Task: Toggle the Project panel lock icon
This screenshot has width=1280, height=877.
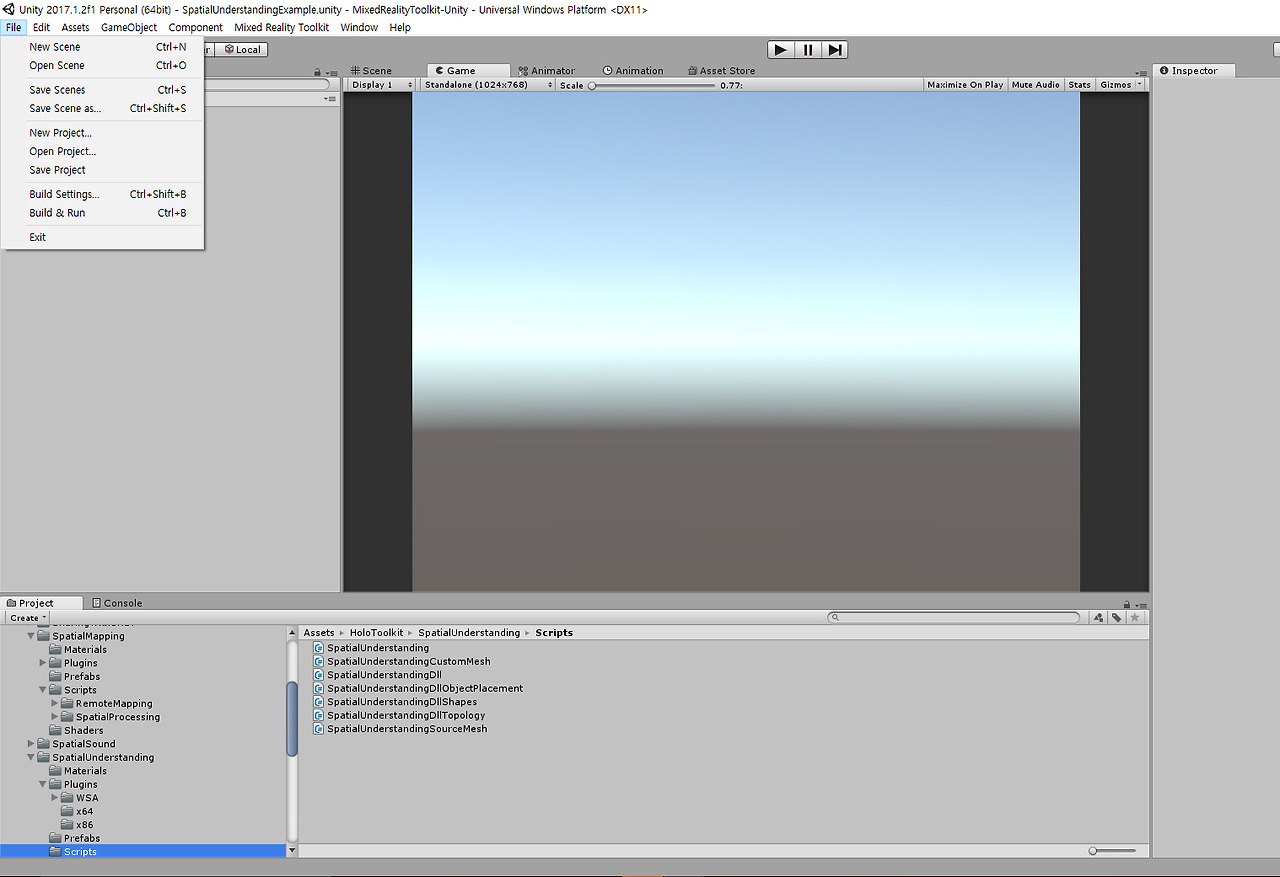Action: pyautogui.click(x=1127, y=604)
